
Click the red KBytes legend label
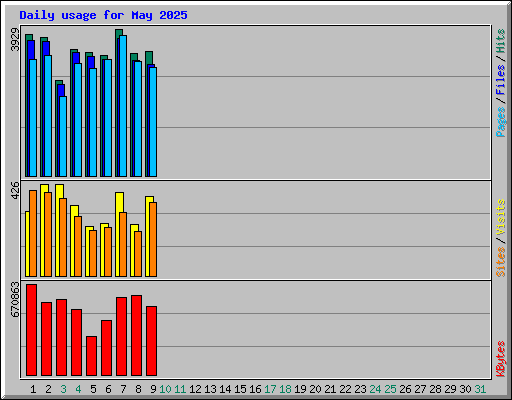tap(501, 359)
